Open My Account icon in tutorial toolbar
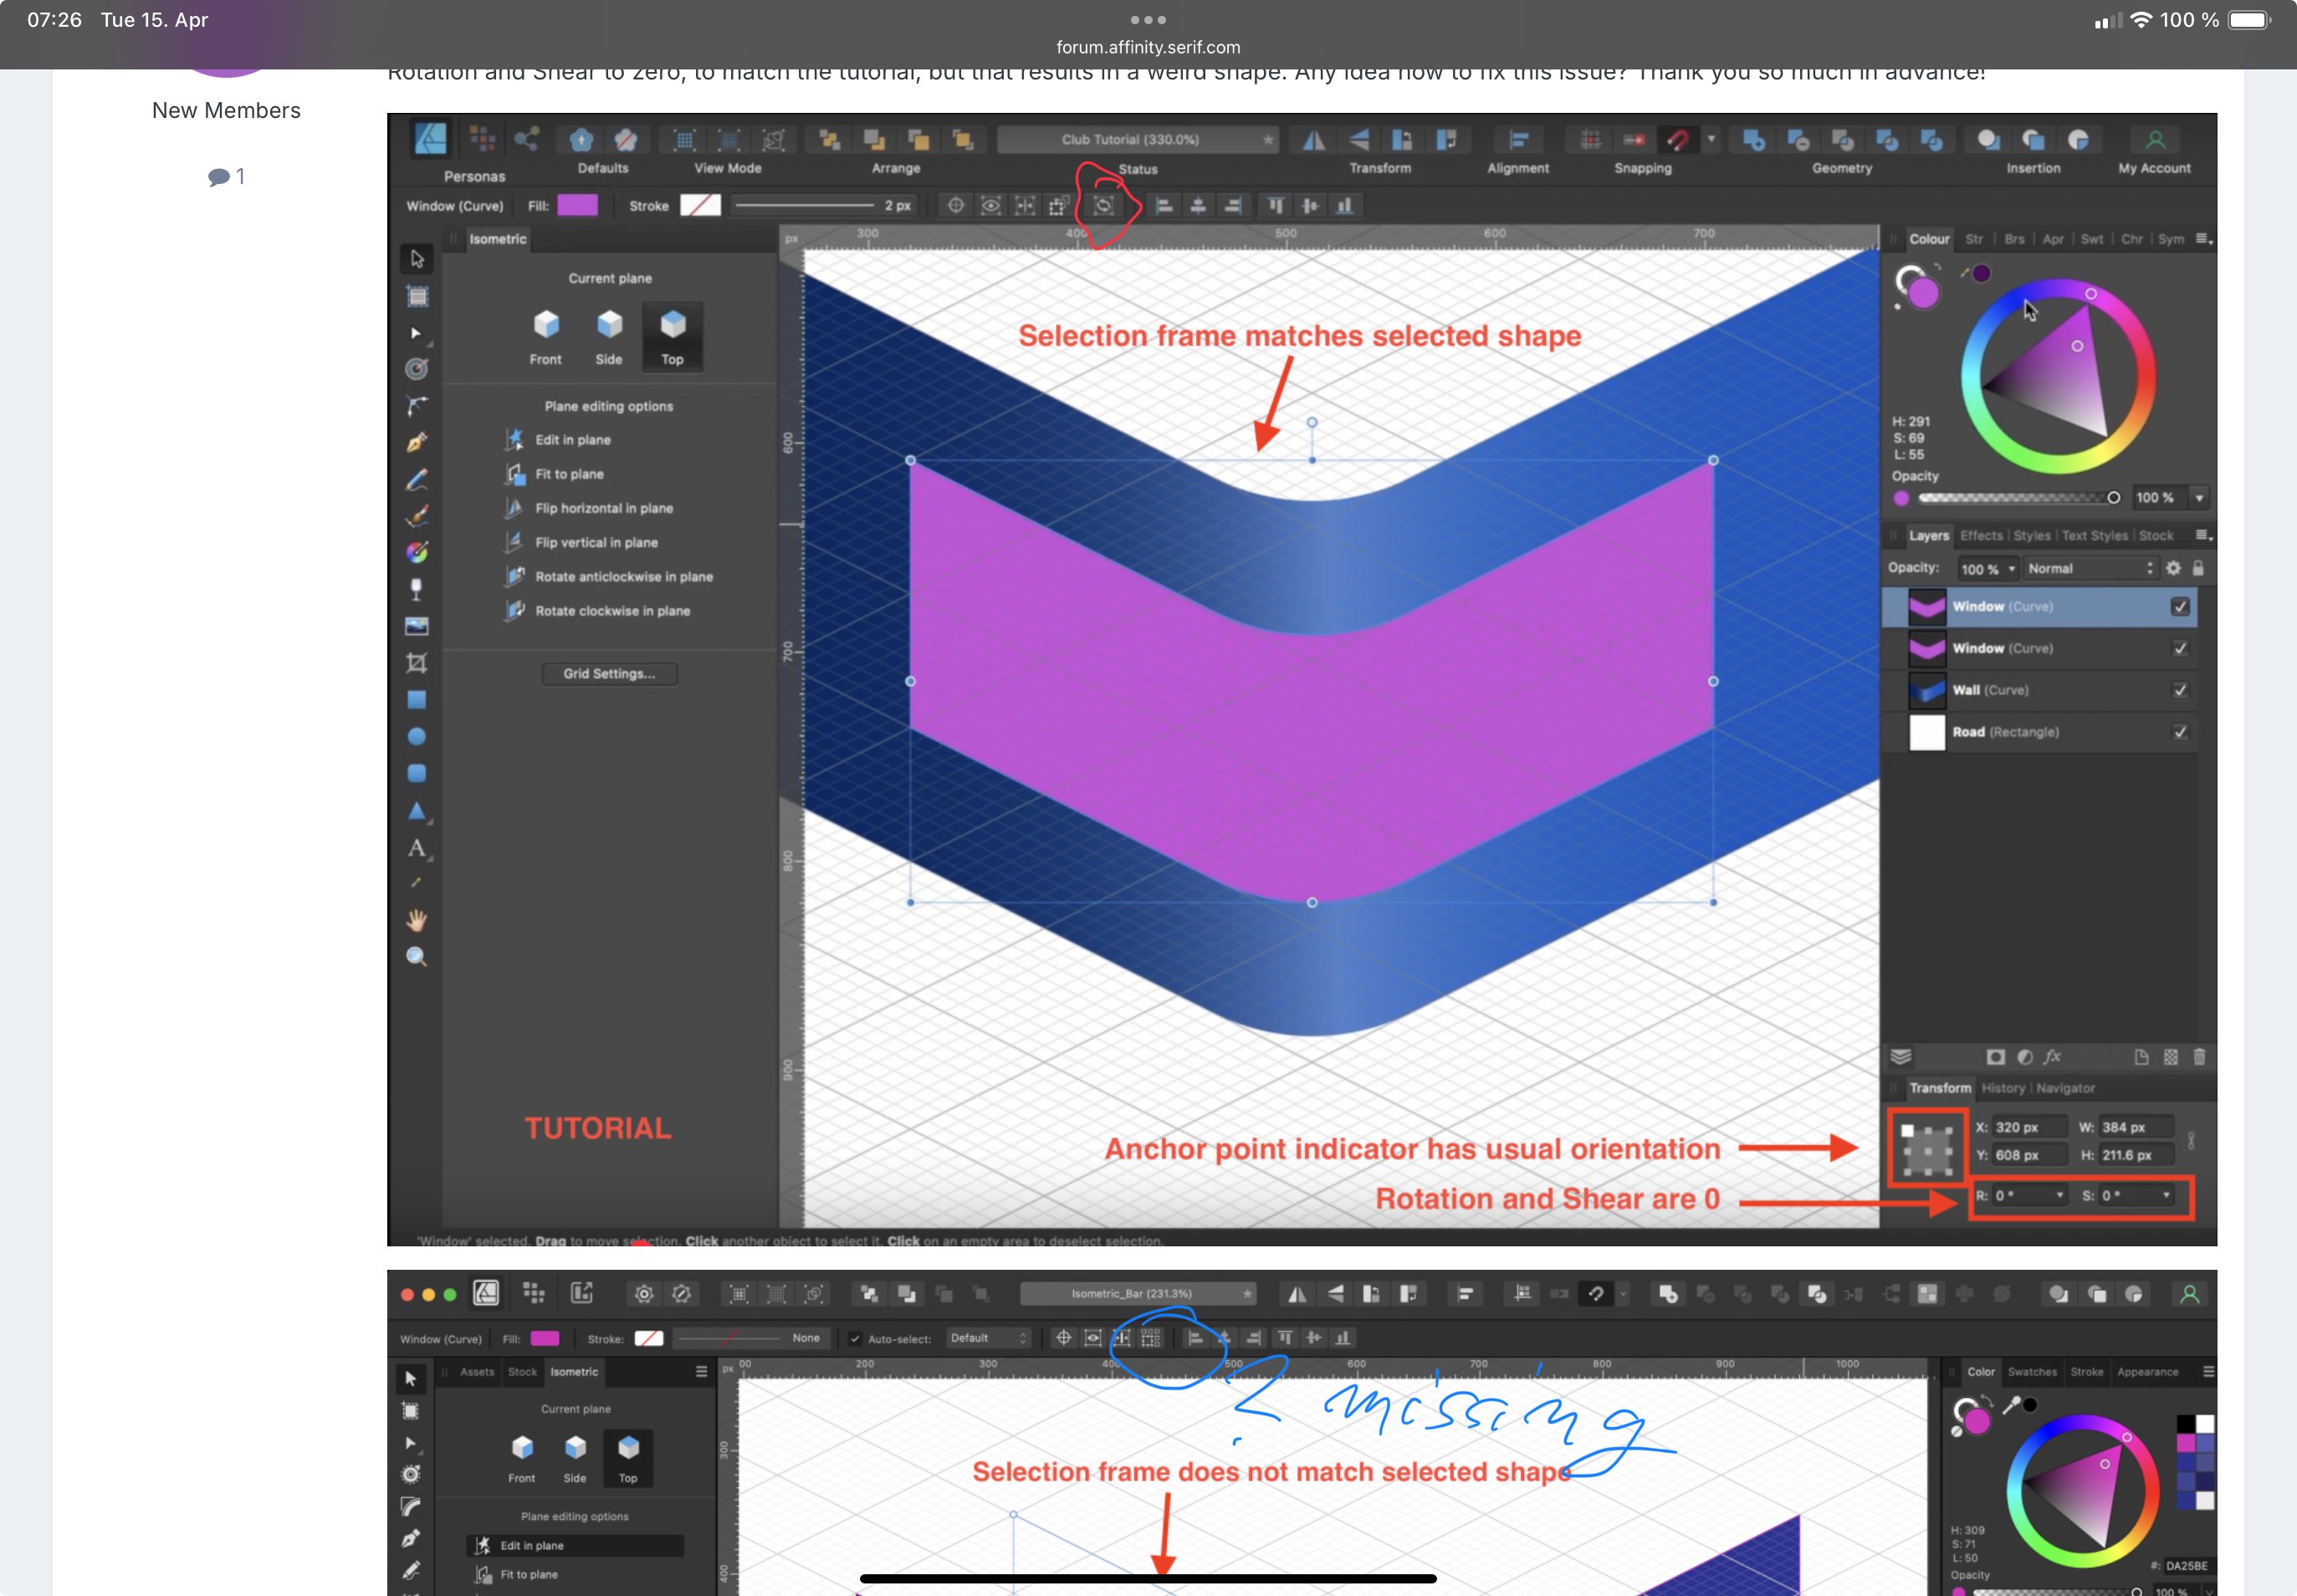This screenshot has width=2297, height=1596. [2155, 140]
